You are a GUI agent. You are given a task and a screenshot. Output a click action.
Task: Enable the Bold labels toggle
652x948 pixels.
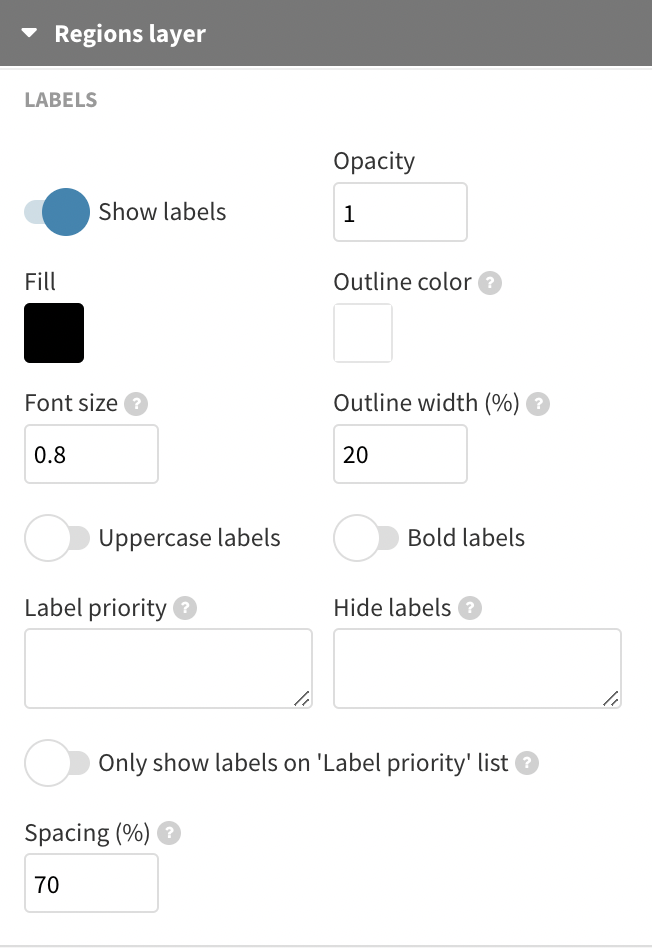(366, 538)
